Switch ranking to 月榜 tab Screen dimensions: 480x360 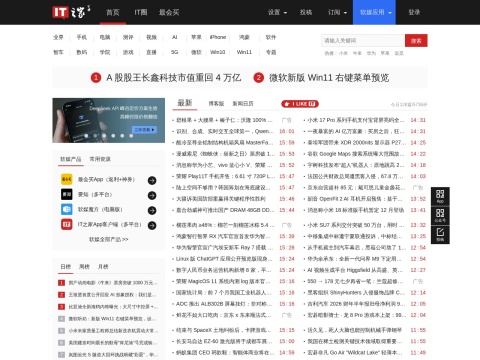tap(103, 267)
